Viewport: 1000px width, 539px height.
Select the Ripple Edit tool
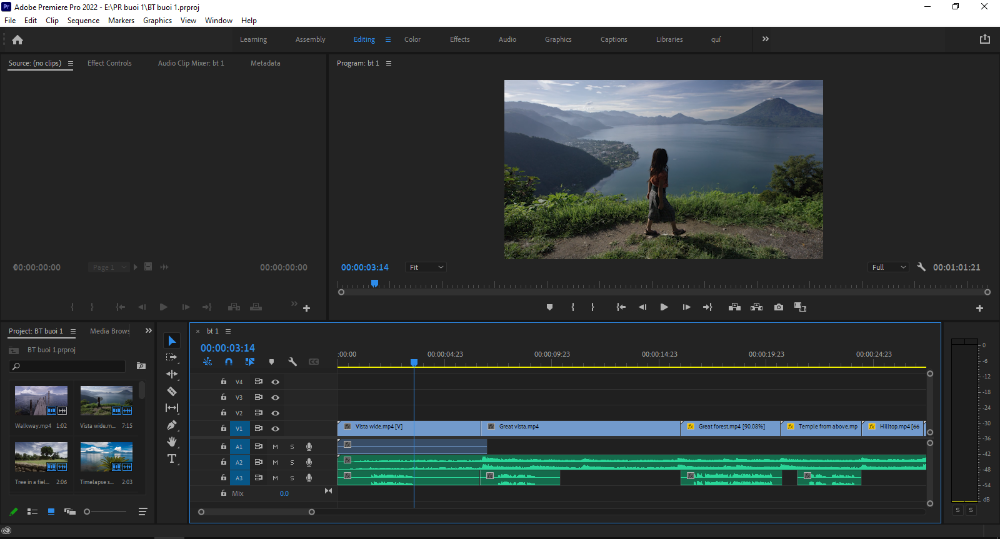click(x=172, y=374)
